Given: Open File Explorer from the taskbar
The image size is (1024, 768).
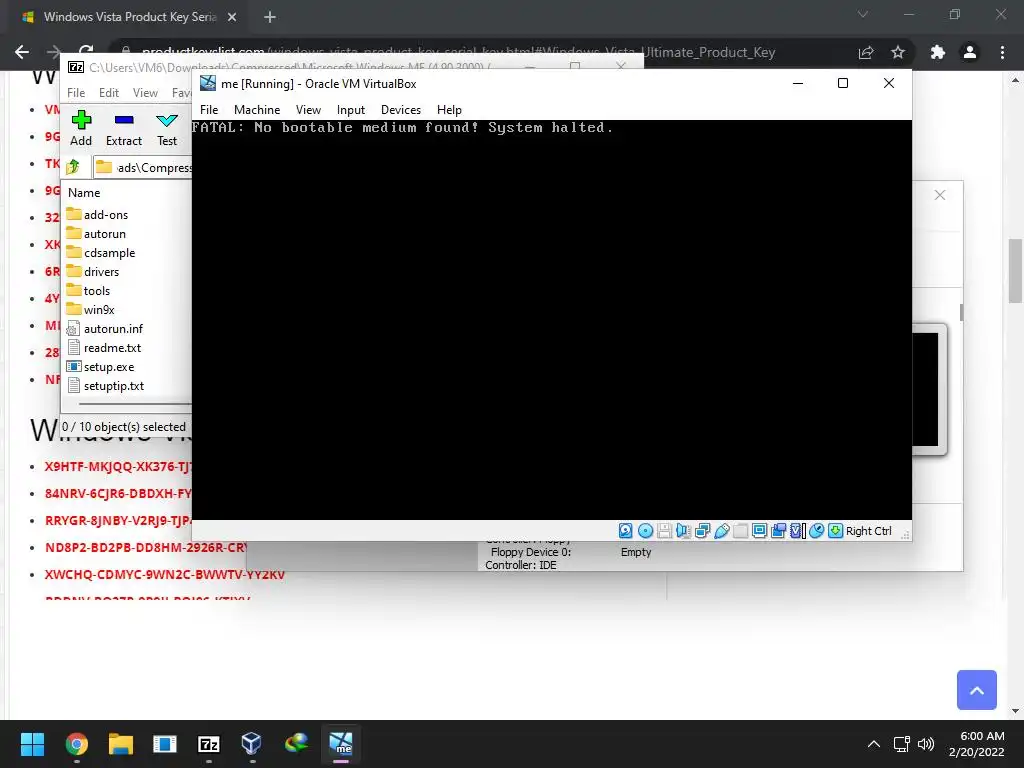Looking at the screenshot, I should click(121, 744).
